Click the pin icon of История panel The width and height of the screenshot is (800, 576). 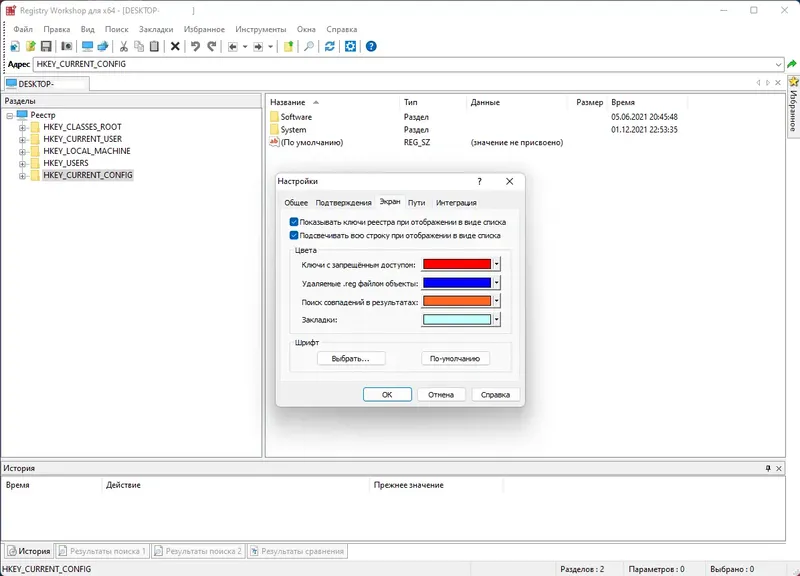tap(768, 468)
